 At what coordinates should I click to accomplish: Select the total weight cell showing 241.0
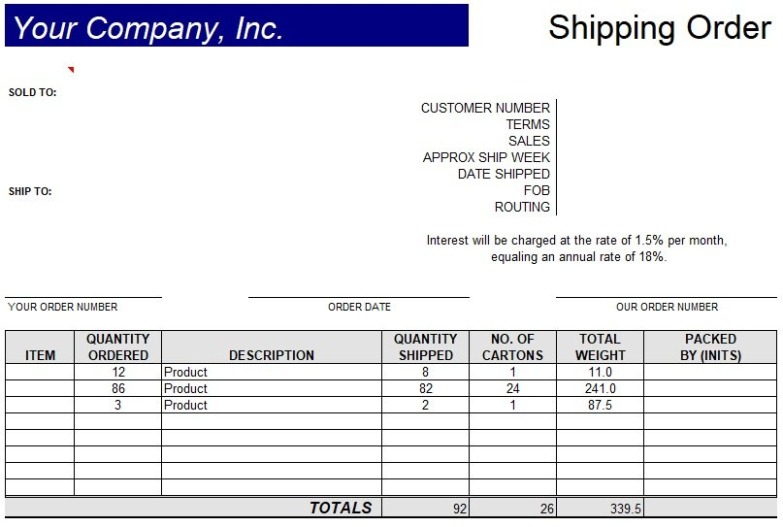pos(599,389)
